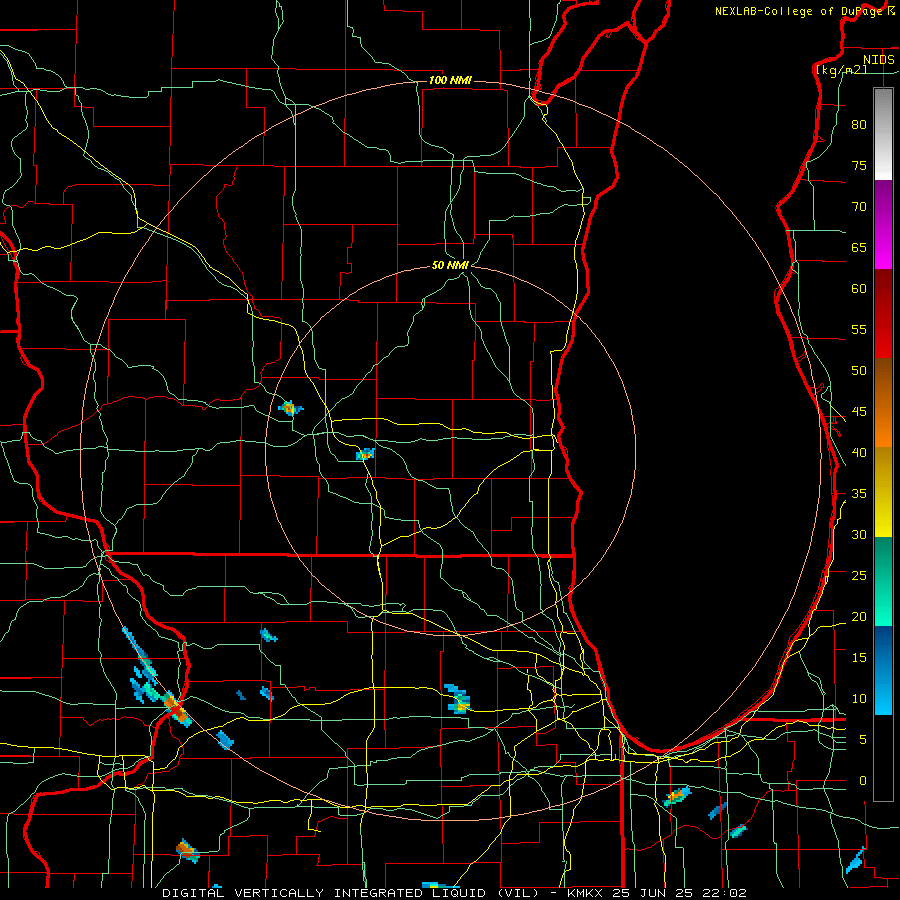Pick the brown-orange band of the VIL scale

coord(883,403)
